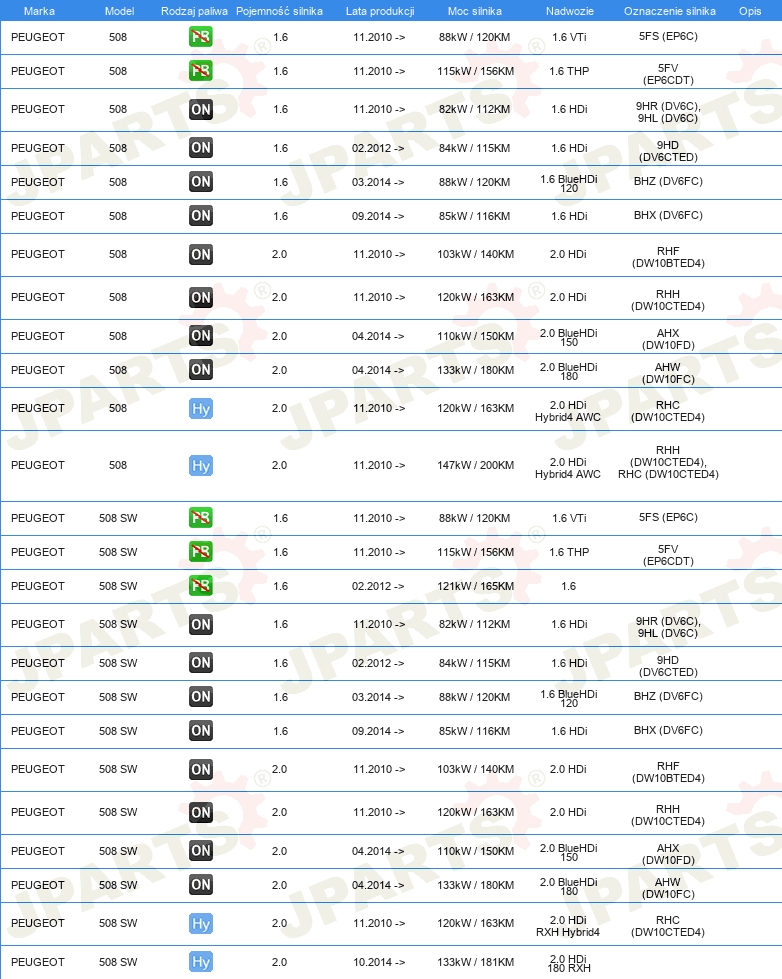The width and height of the screenshot is (782, 979).
Task: Select 2.0 HDi Hybrid4 AWC in the 147kW row
Action: 568,468
